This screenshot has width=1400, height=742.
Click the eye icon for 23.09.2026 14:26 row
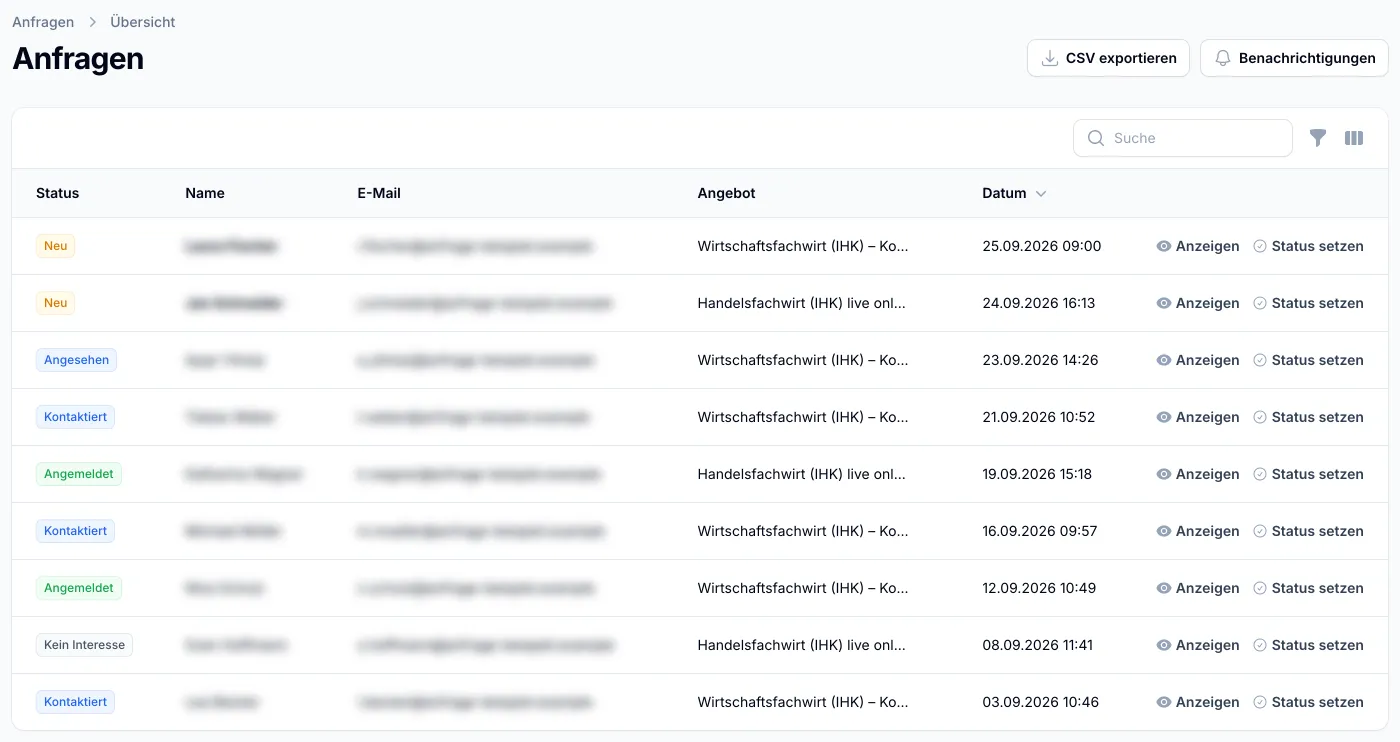[x=1164, y=360]
